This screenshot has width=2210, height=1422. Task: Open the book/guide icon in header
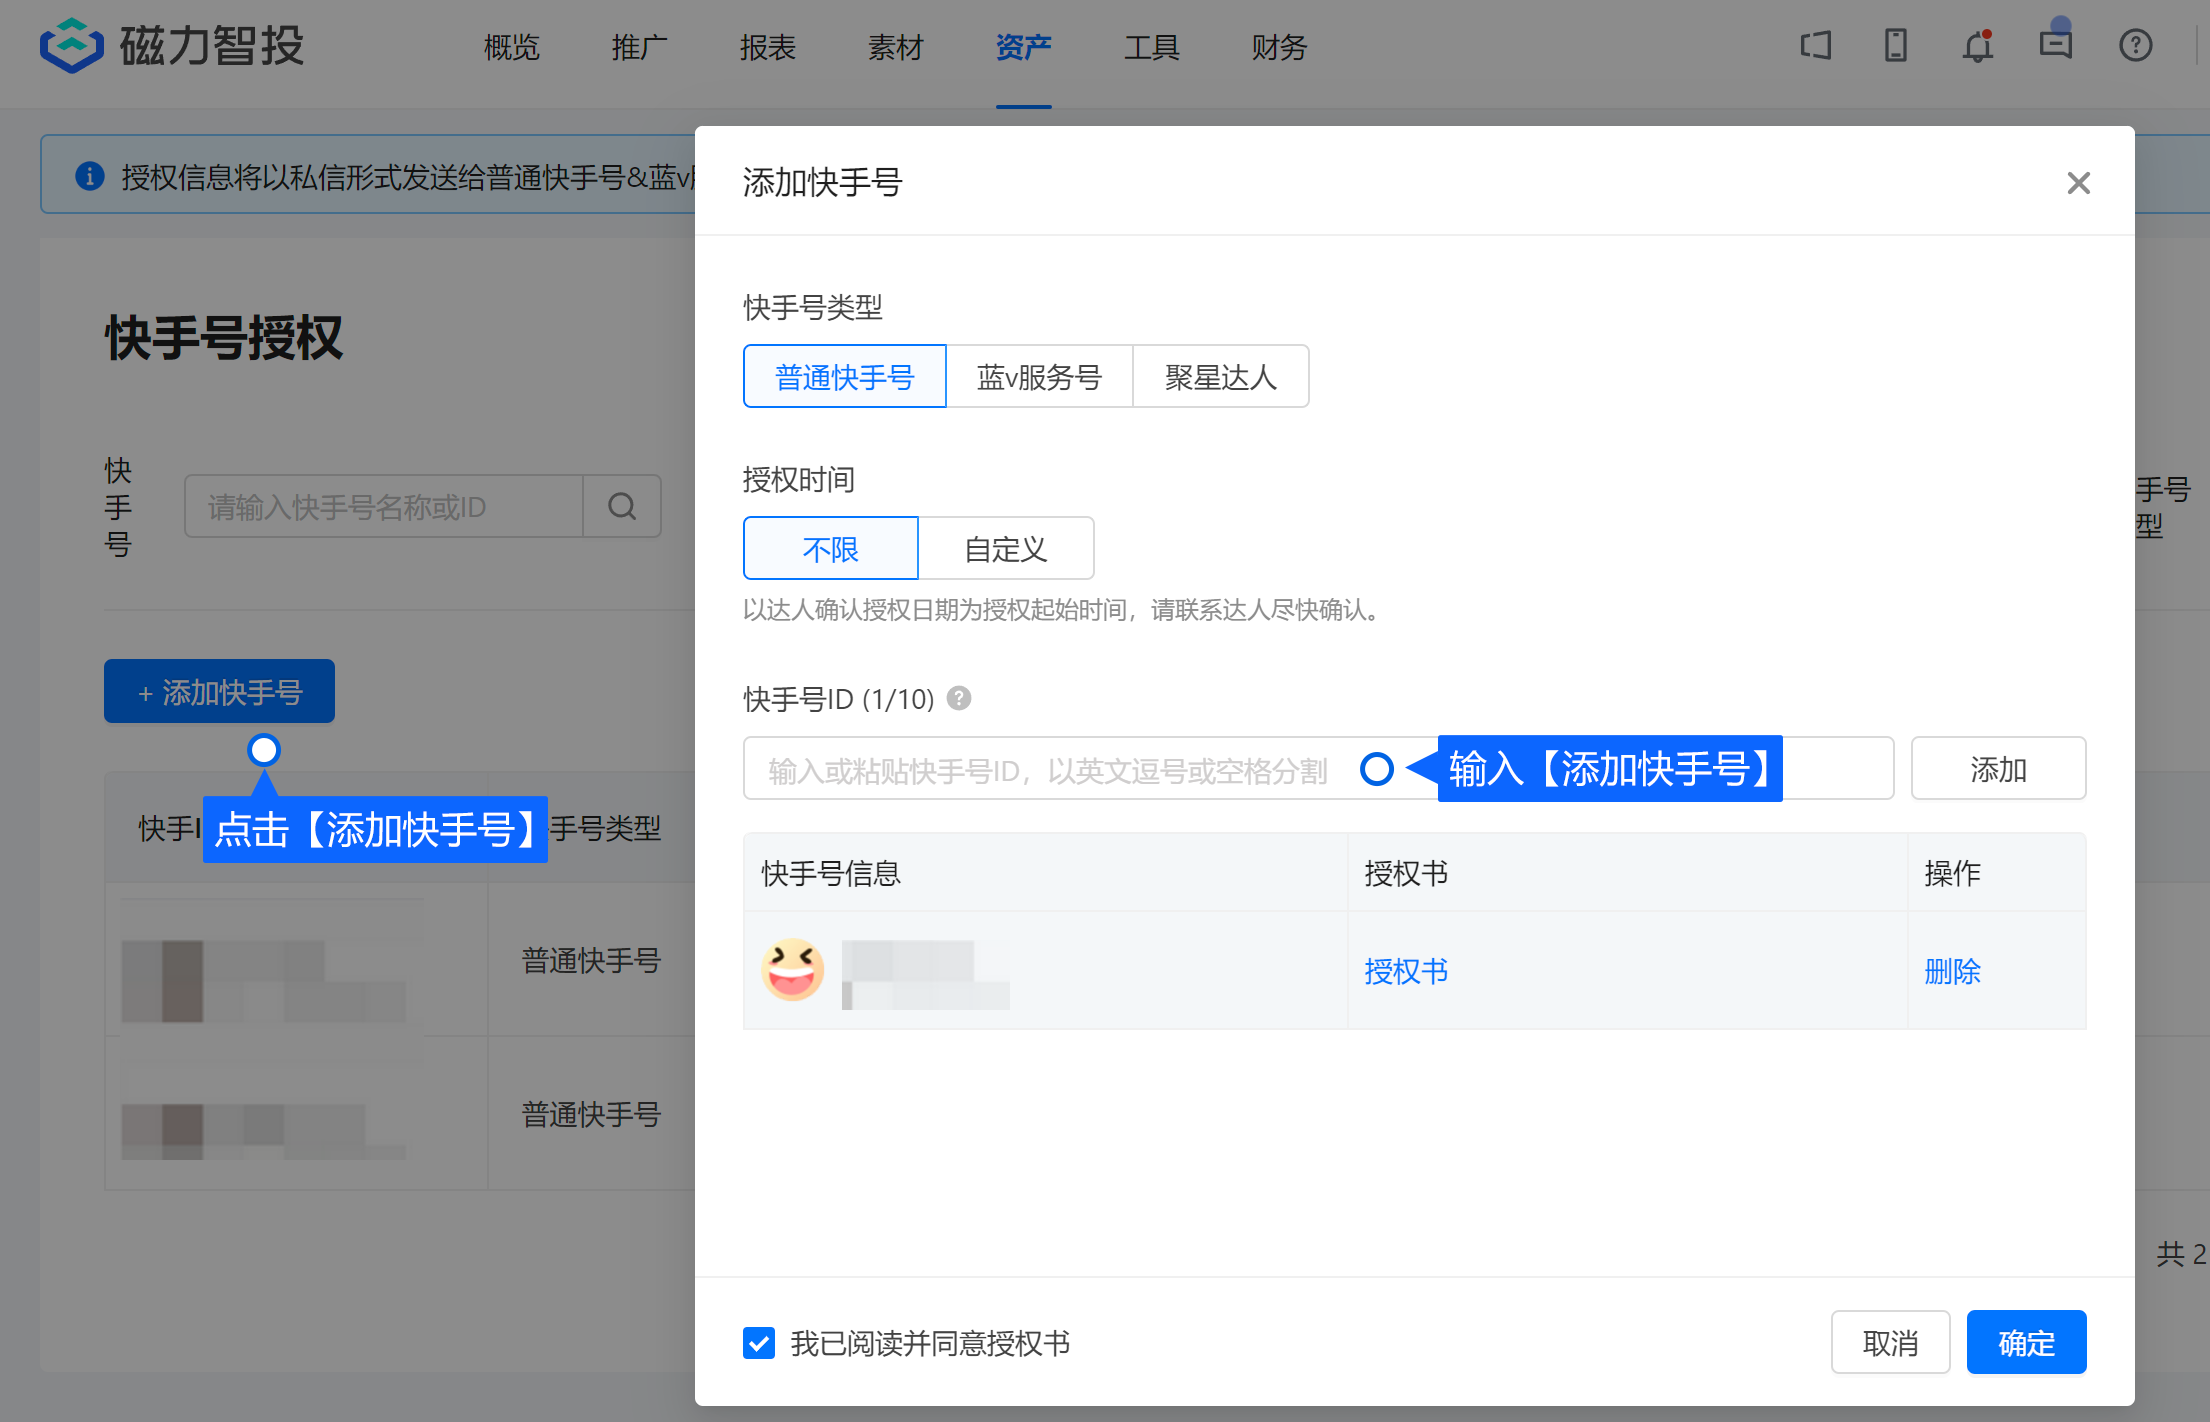coord(1816,45)
